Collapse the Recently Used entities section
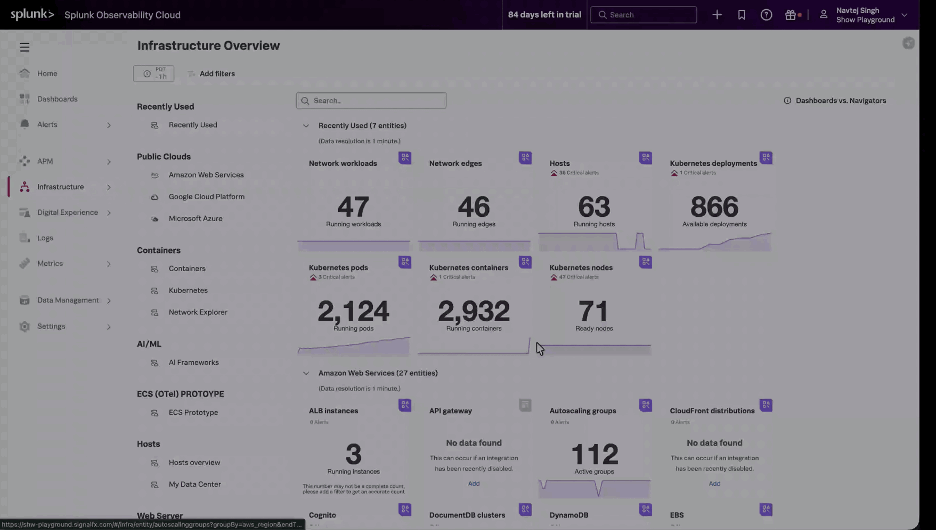The width and height of the screenshot is (936, 530). coord(306,126)
